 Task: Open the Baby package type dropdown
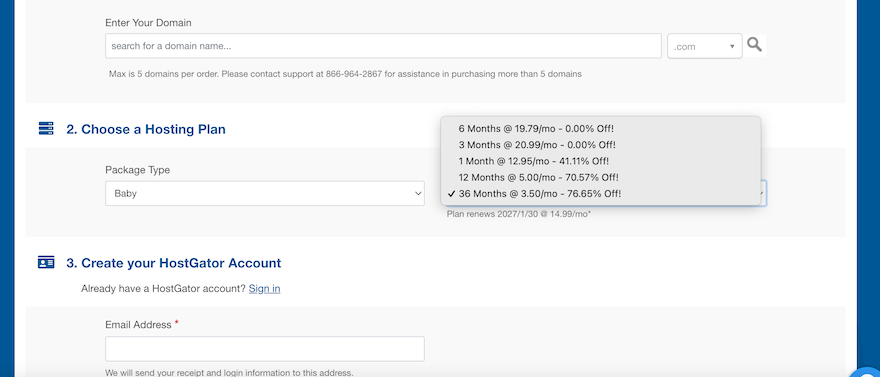click(265, 193)
